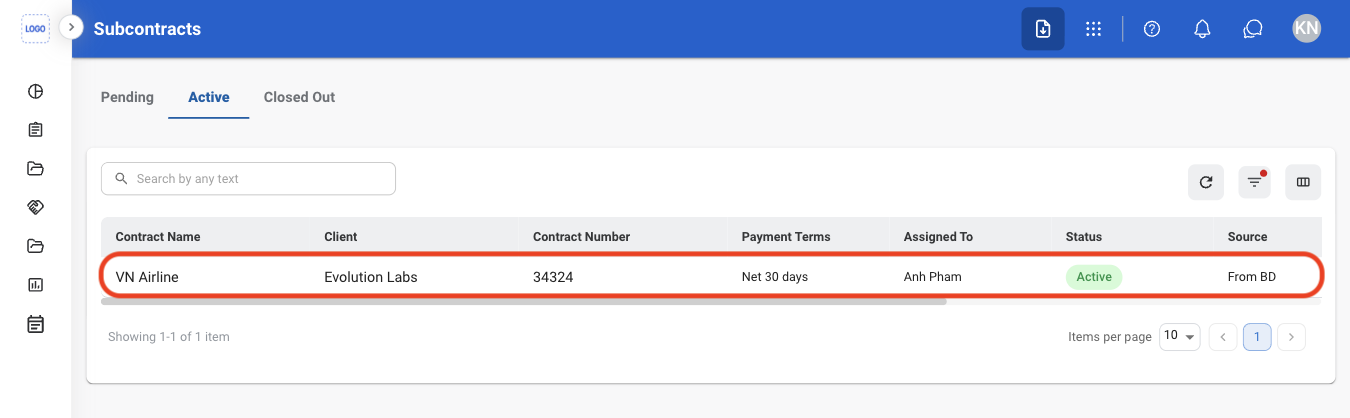Focus the Search by any text field
1350x418 pixels.
point(248,179)
